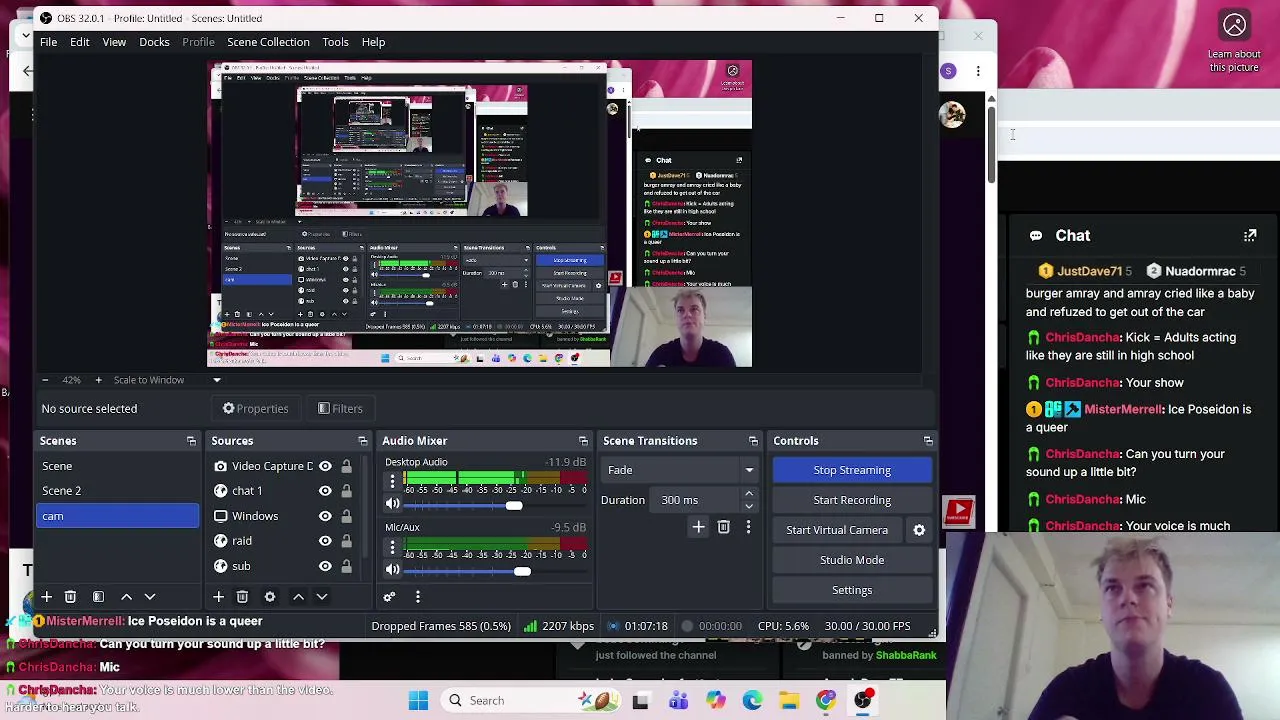Open the Scene Collection menu

[268, 42]
